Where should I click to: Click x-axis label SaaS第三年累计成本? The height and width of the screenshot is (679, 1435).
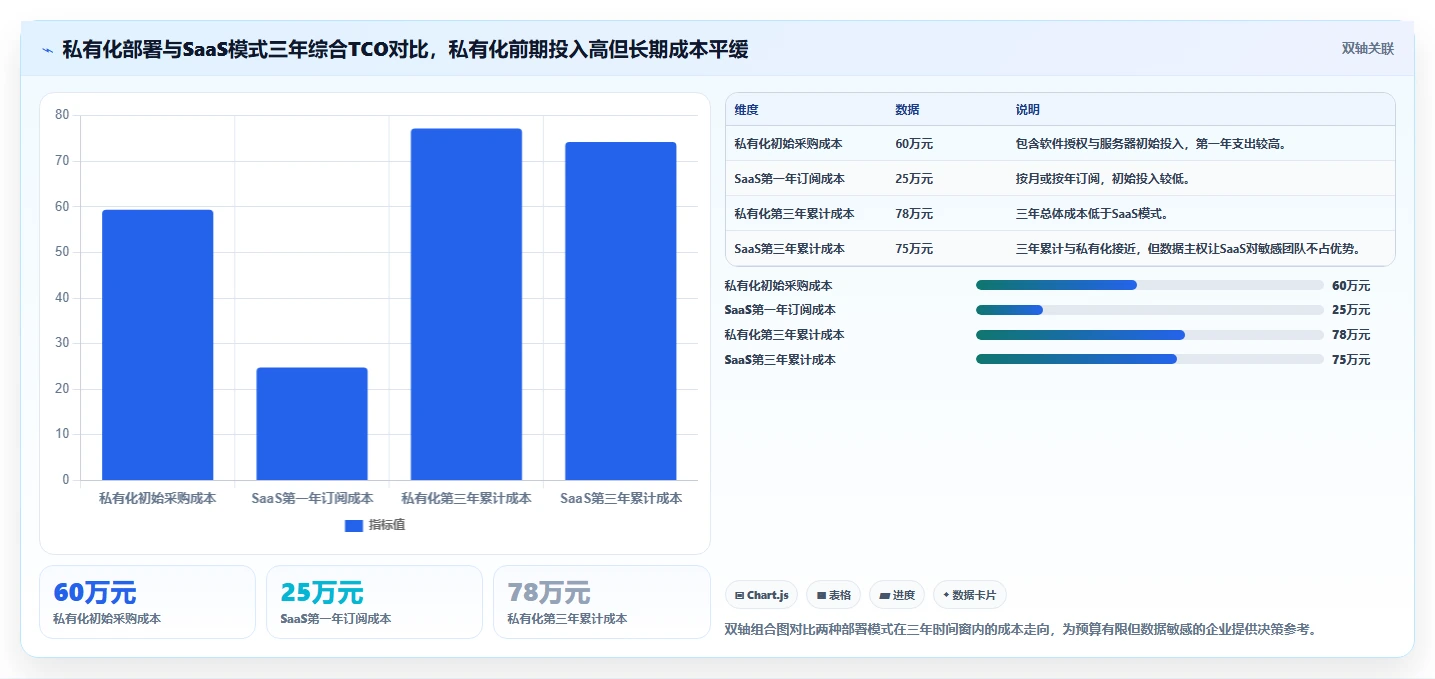coord(621,498)
